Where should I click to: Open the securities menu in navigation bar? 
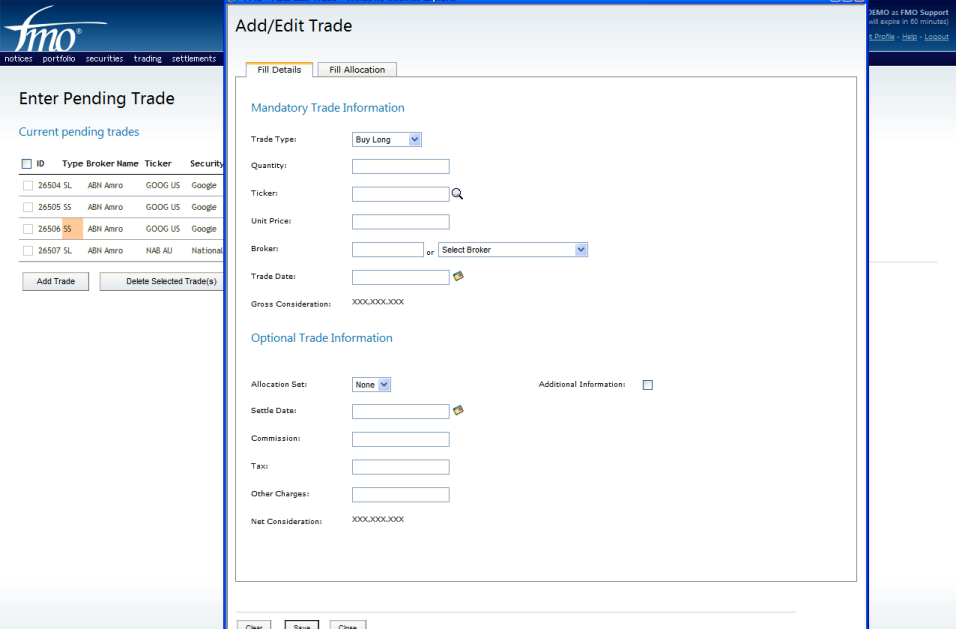[104, 59]
